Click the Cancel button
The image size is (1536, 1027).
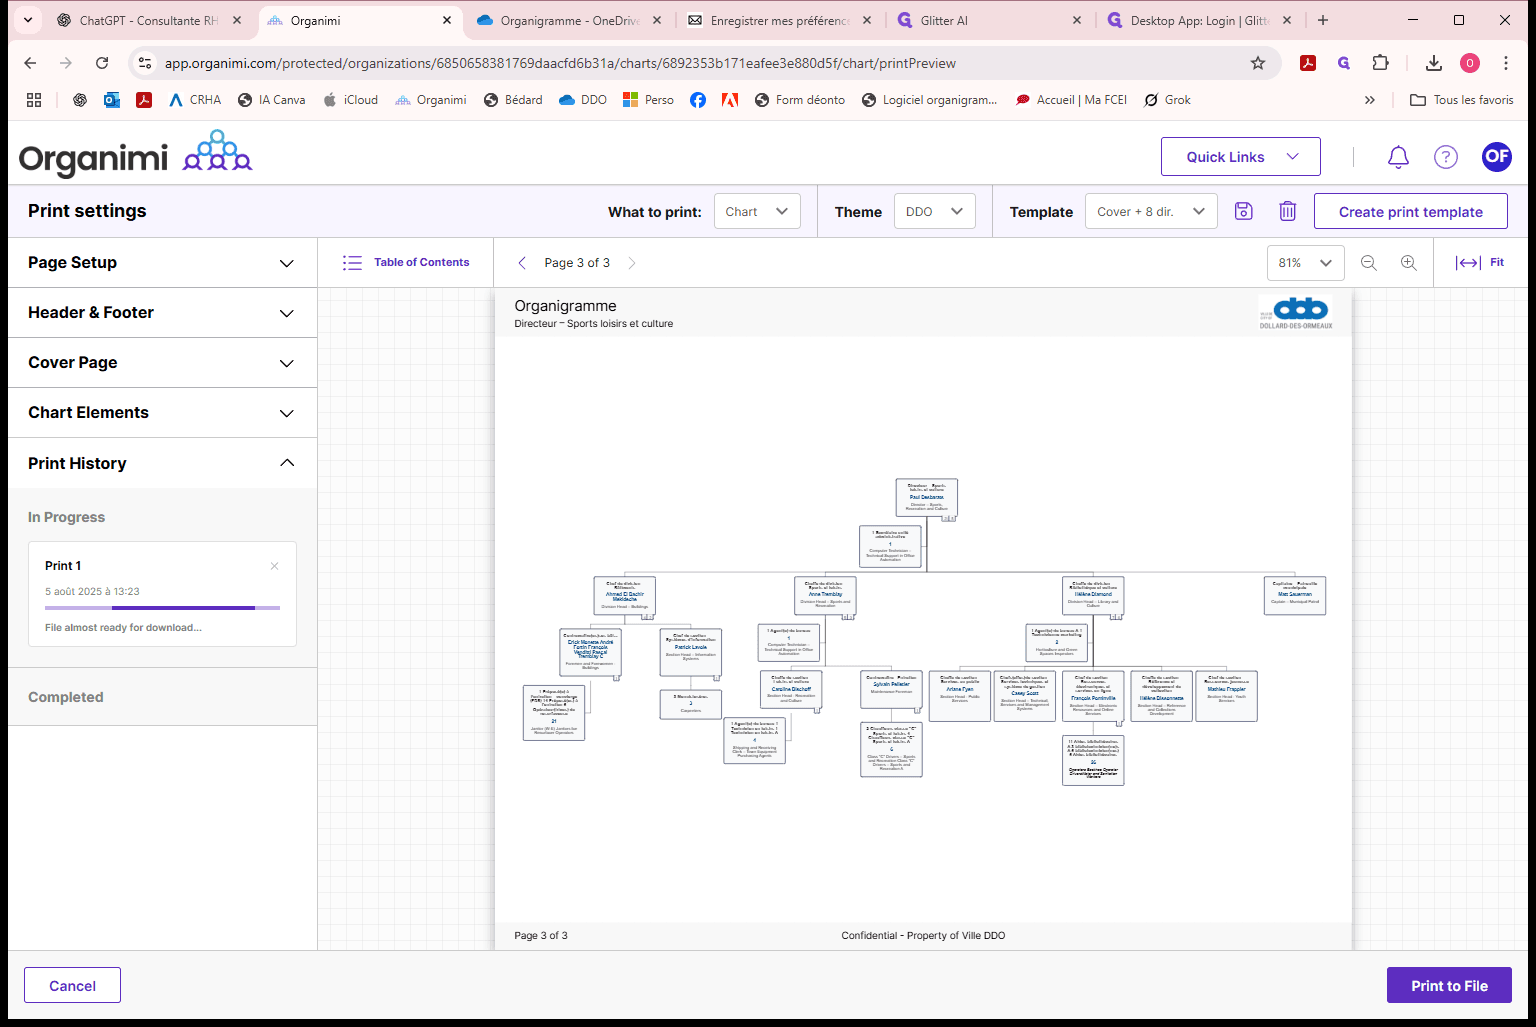pyautogui.click(x=73, y=985)
